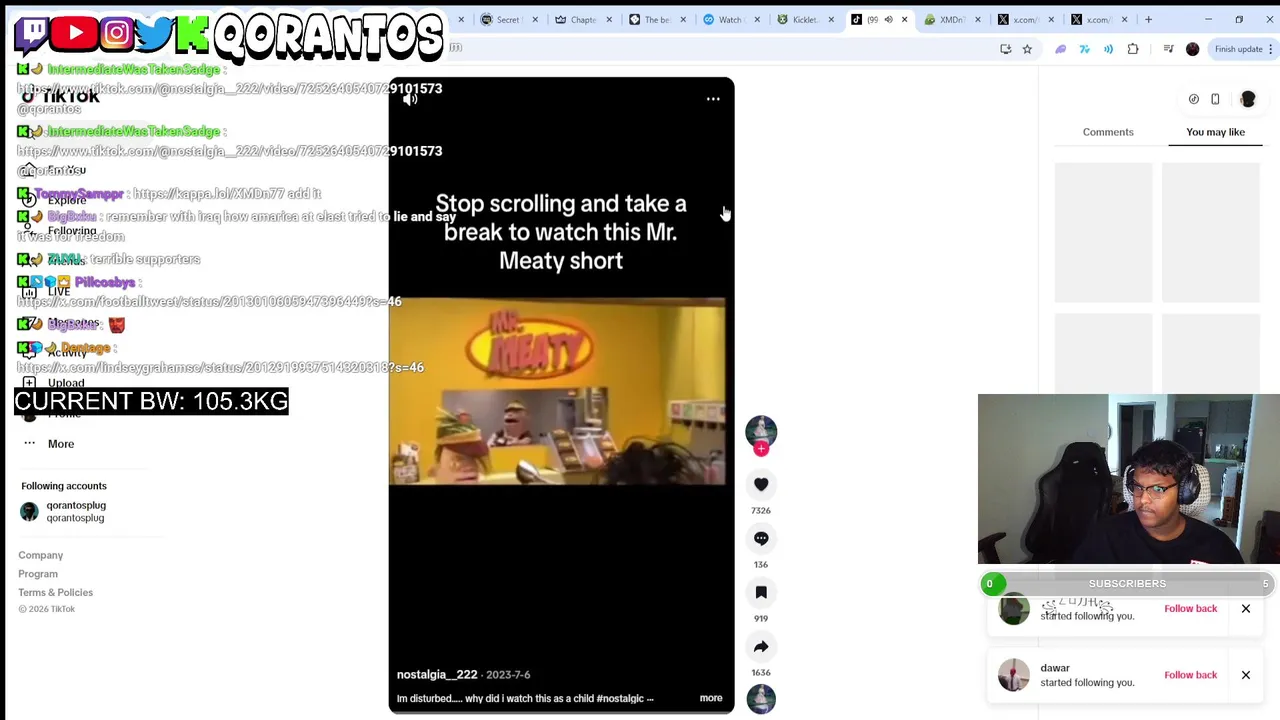Open the browser media control icon
Image resolution: width=1280 pixels, height=720 pixels.
[1168, 49]
